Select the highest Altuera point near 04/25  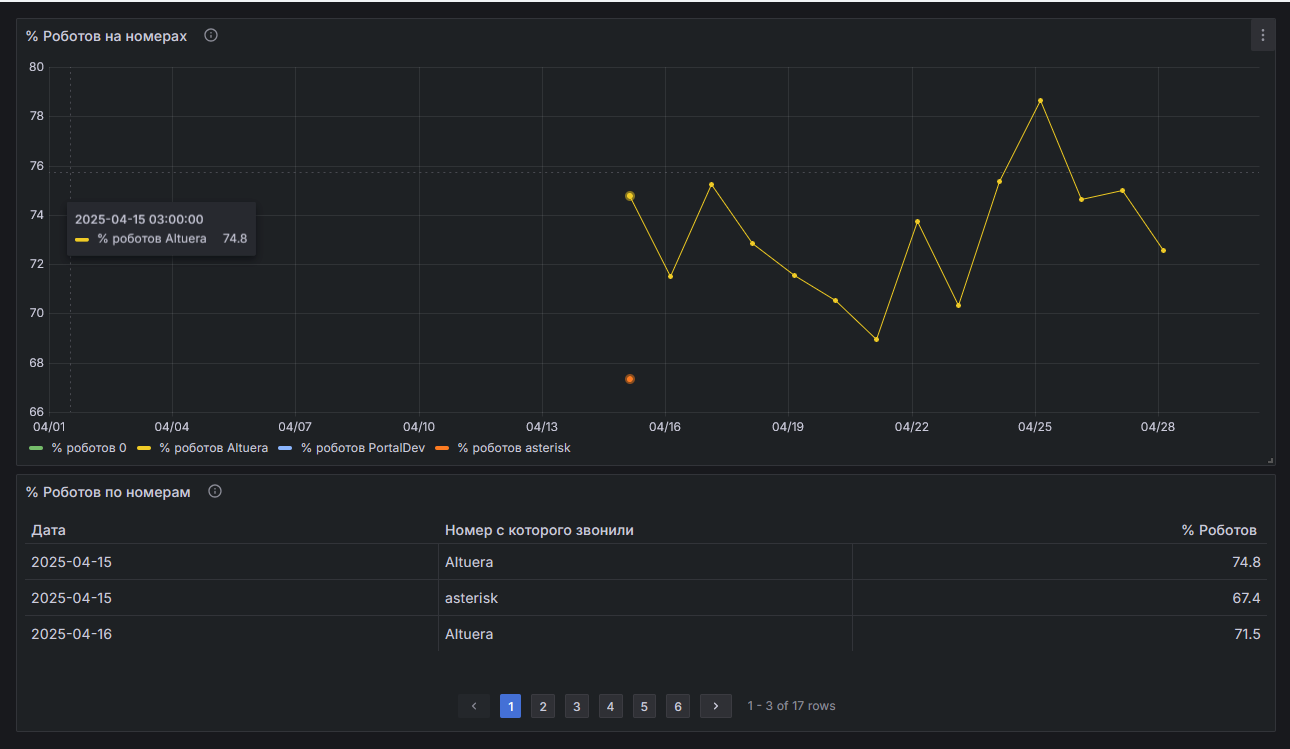click(x=1040, y=101)
